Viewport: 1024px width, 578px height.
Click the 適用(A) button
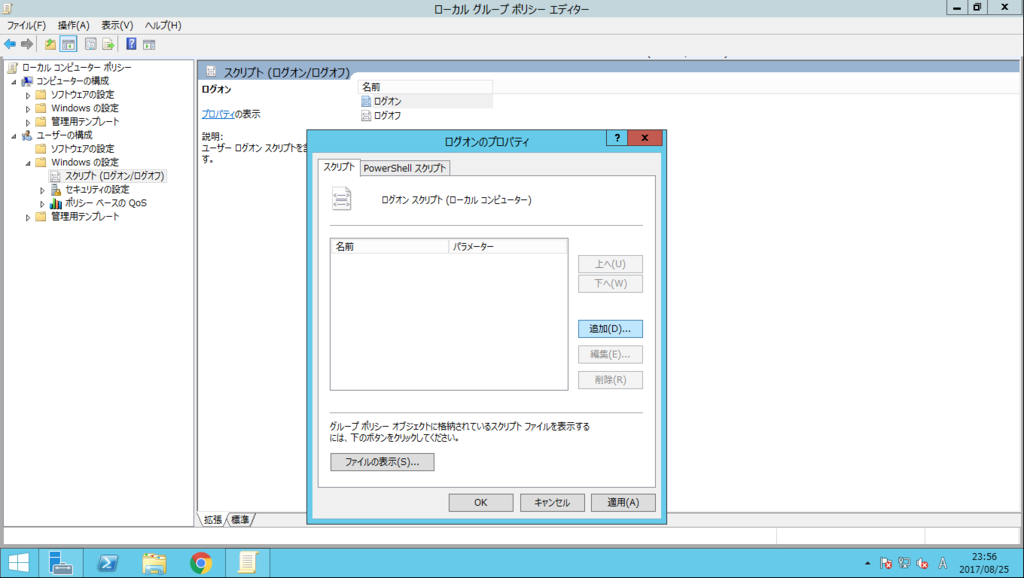(623, 502)
